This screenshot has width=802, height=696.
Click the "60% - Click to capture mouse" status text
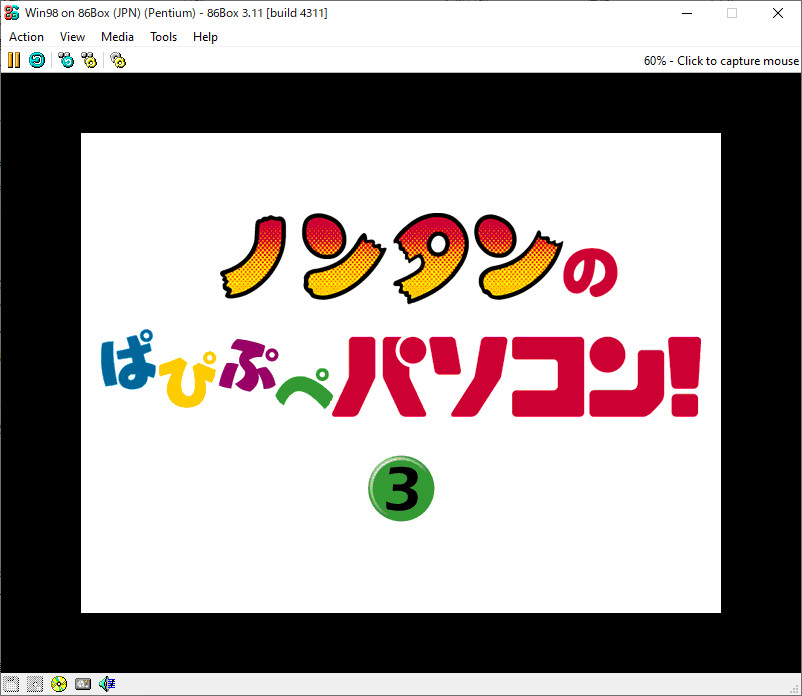click(721, 61)
